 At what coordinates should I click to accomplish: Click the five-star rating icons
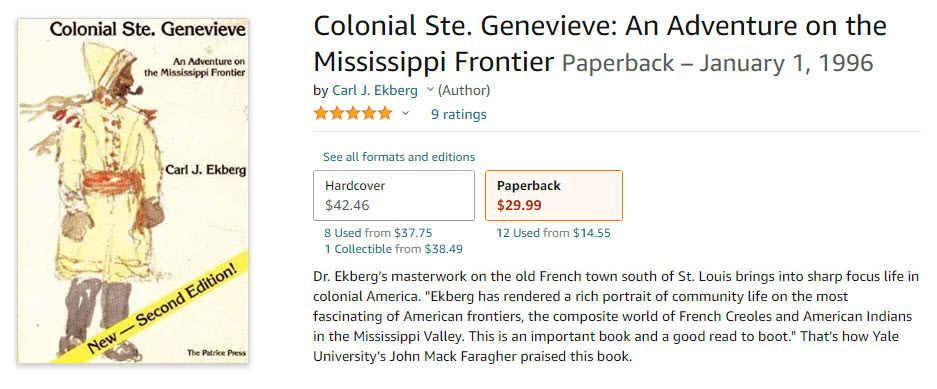pyautogui.click(x=353, y=113)
